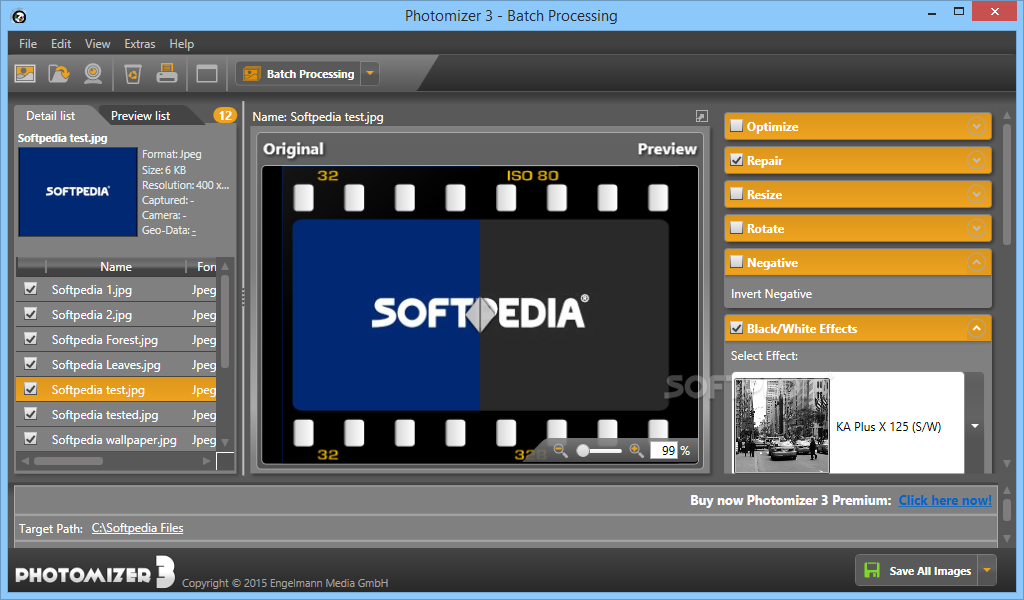
Task: Select the Softpedia tested.jpg row
Action: [x=116, y=415]
